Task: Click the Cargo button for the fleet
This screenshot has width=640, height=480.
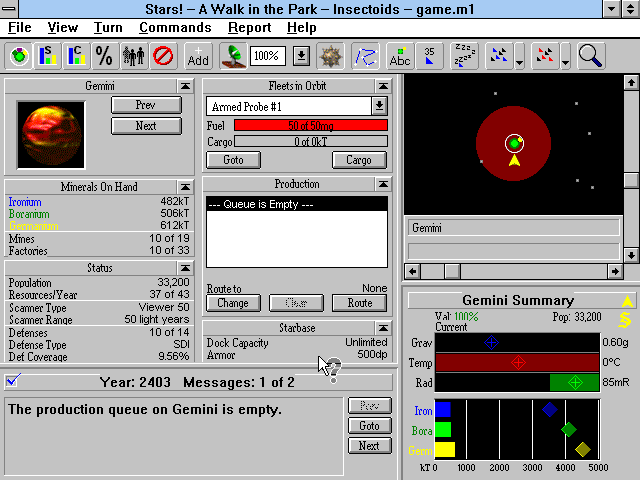Action: [359, 160]
